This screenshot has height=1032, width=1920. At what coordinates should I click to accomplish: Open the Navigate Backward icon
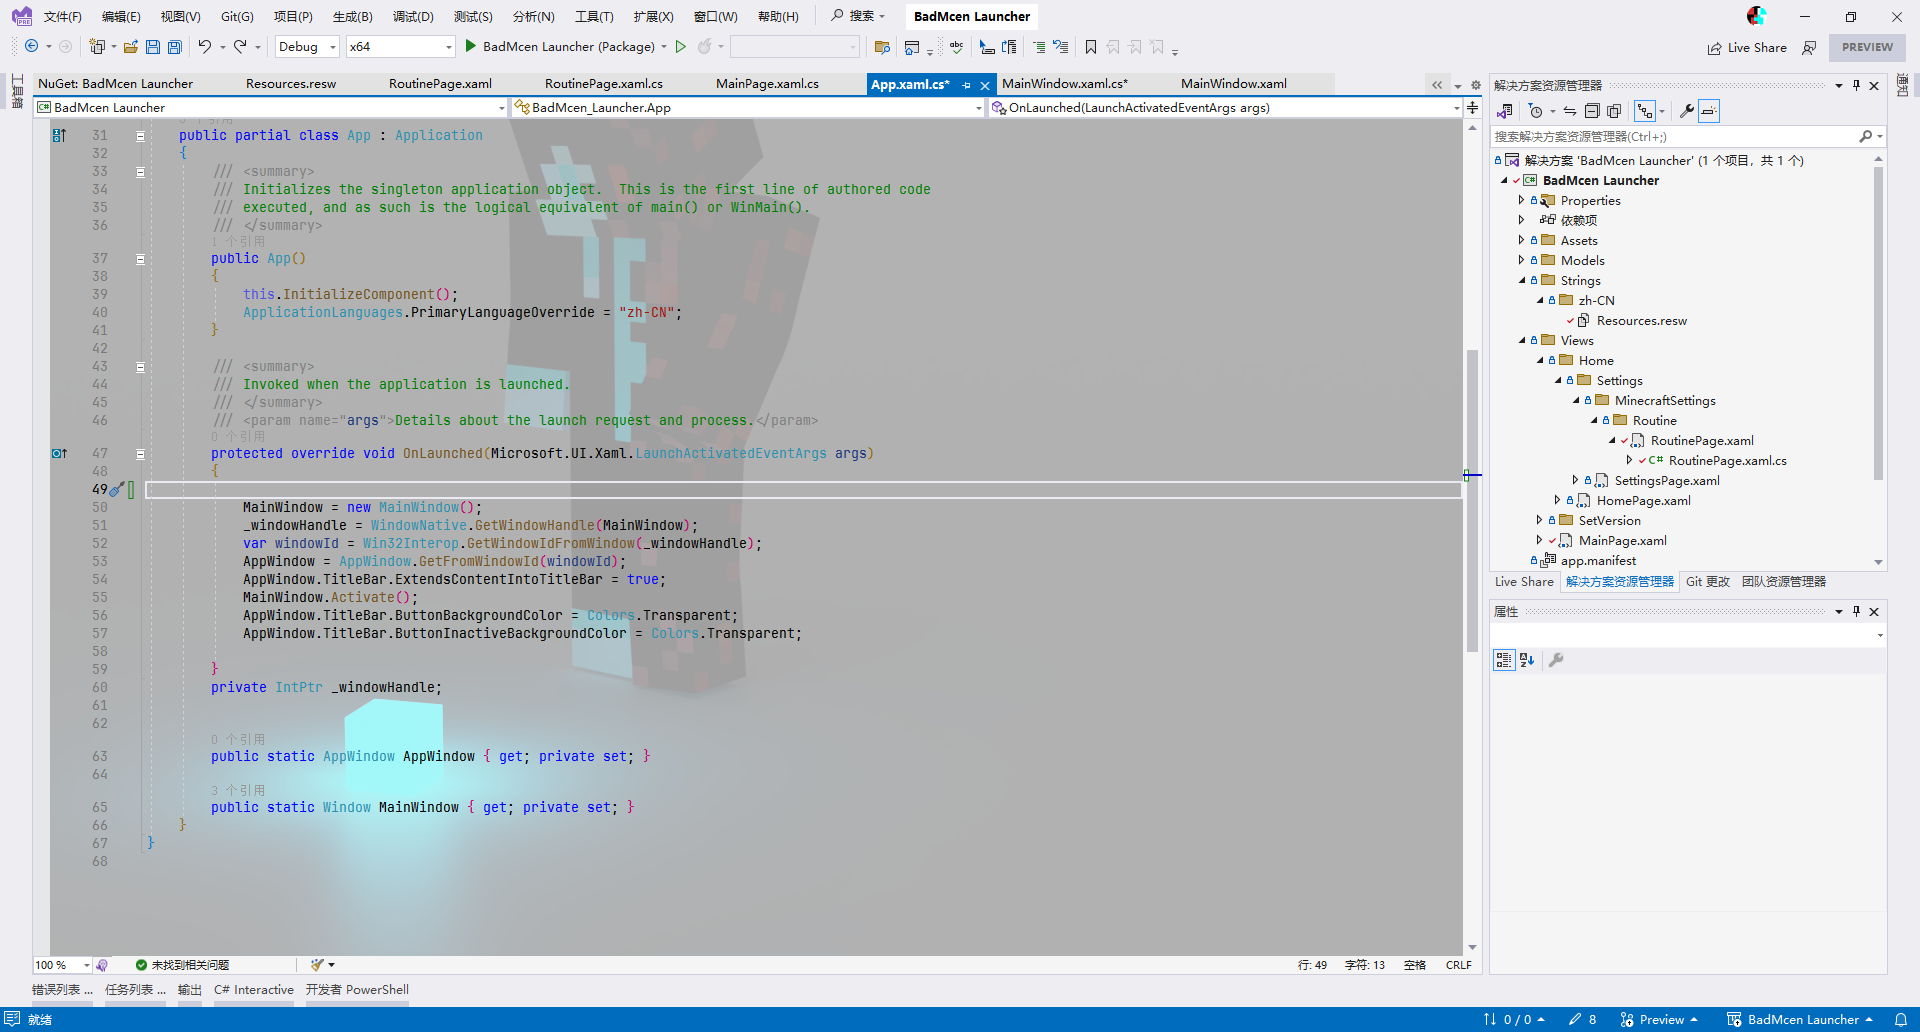click(x=31, y=46)
